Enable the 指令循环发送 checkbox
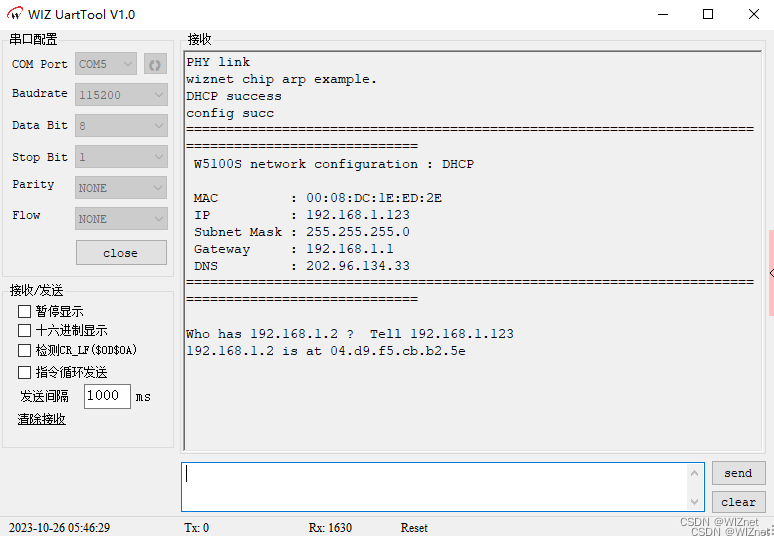Screen dimensions: 774x536 pos(24,372)
